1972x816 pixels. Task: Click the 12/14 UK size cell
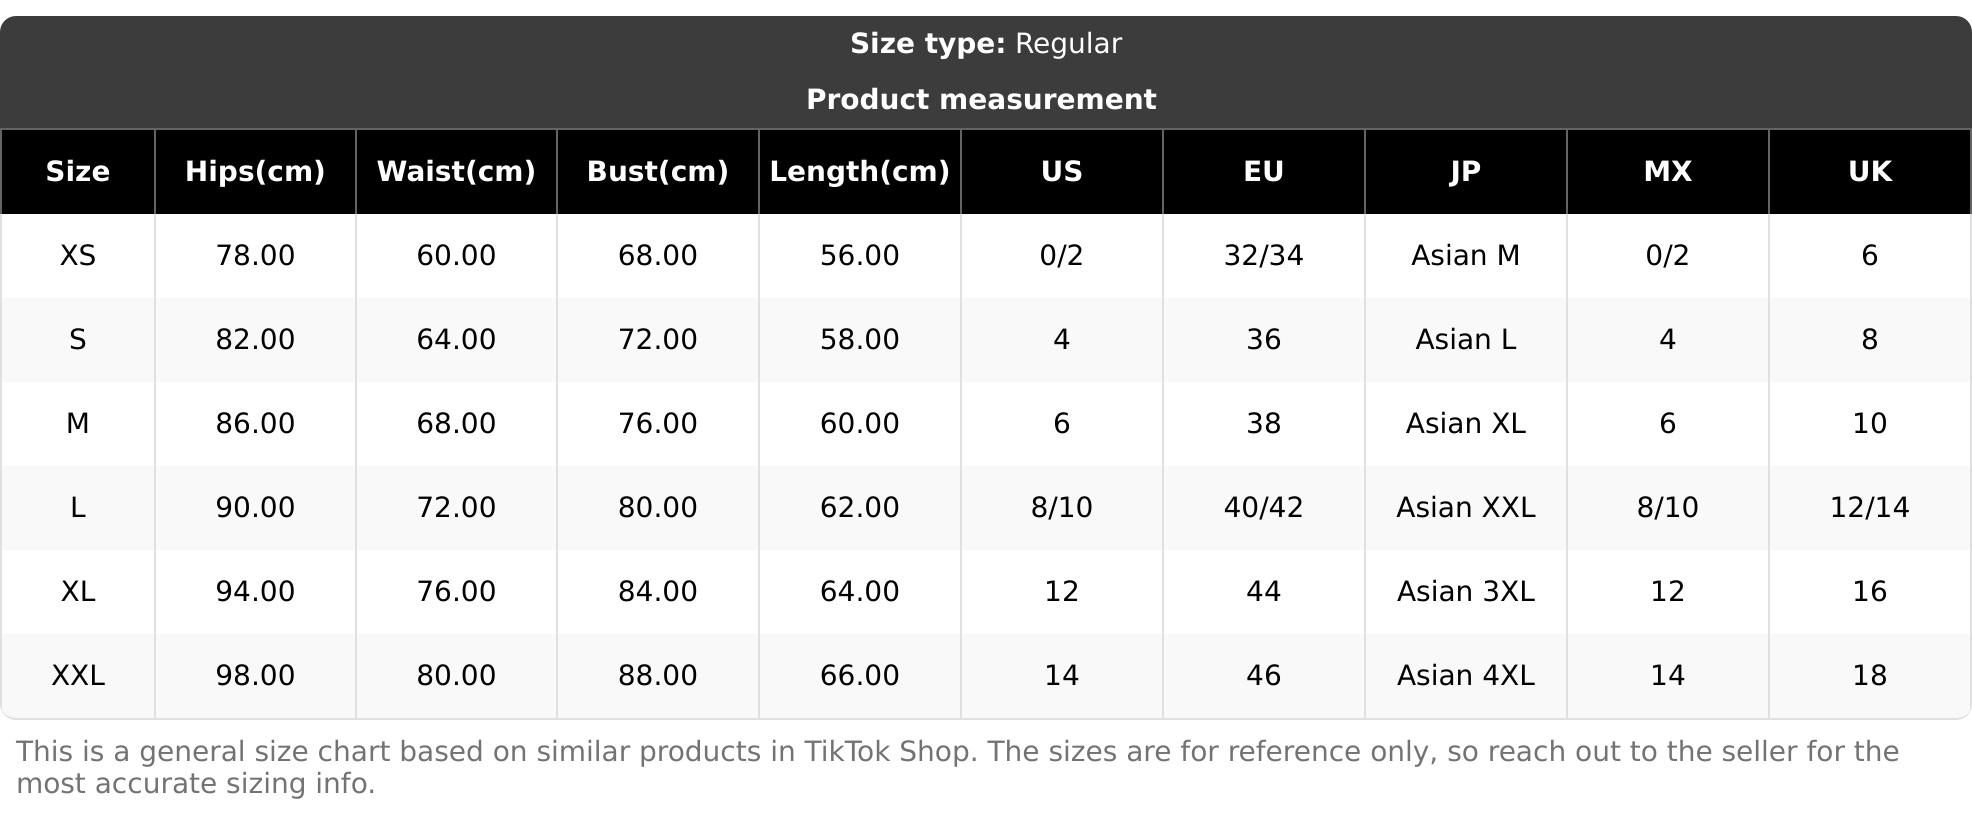(x=1869, y=508)
